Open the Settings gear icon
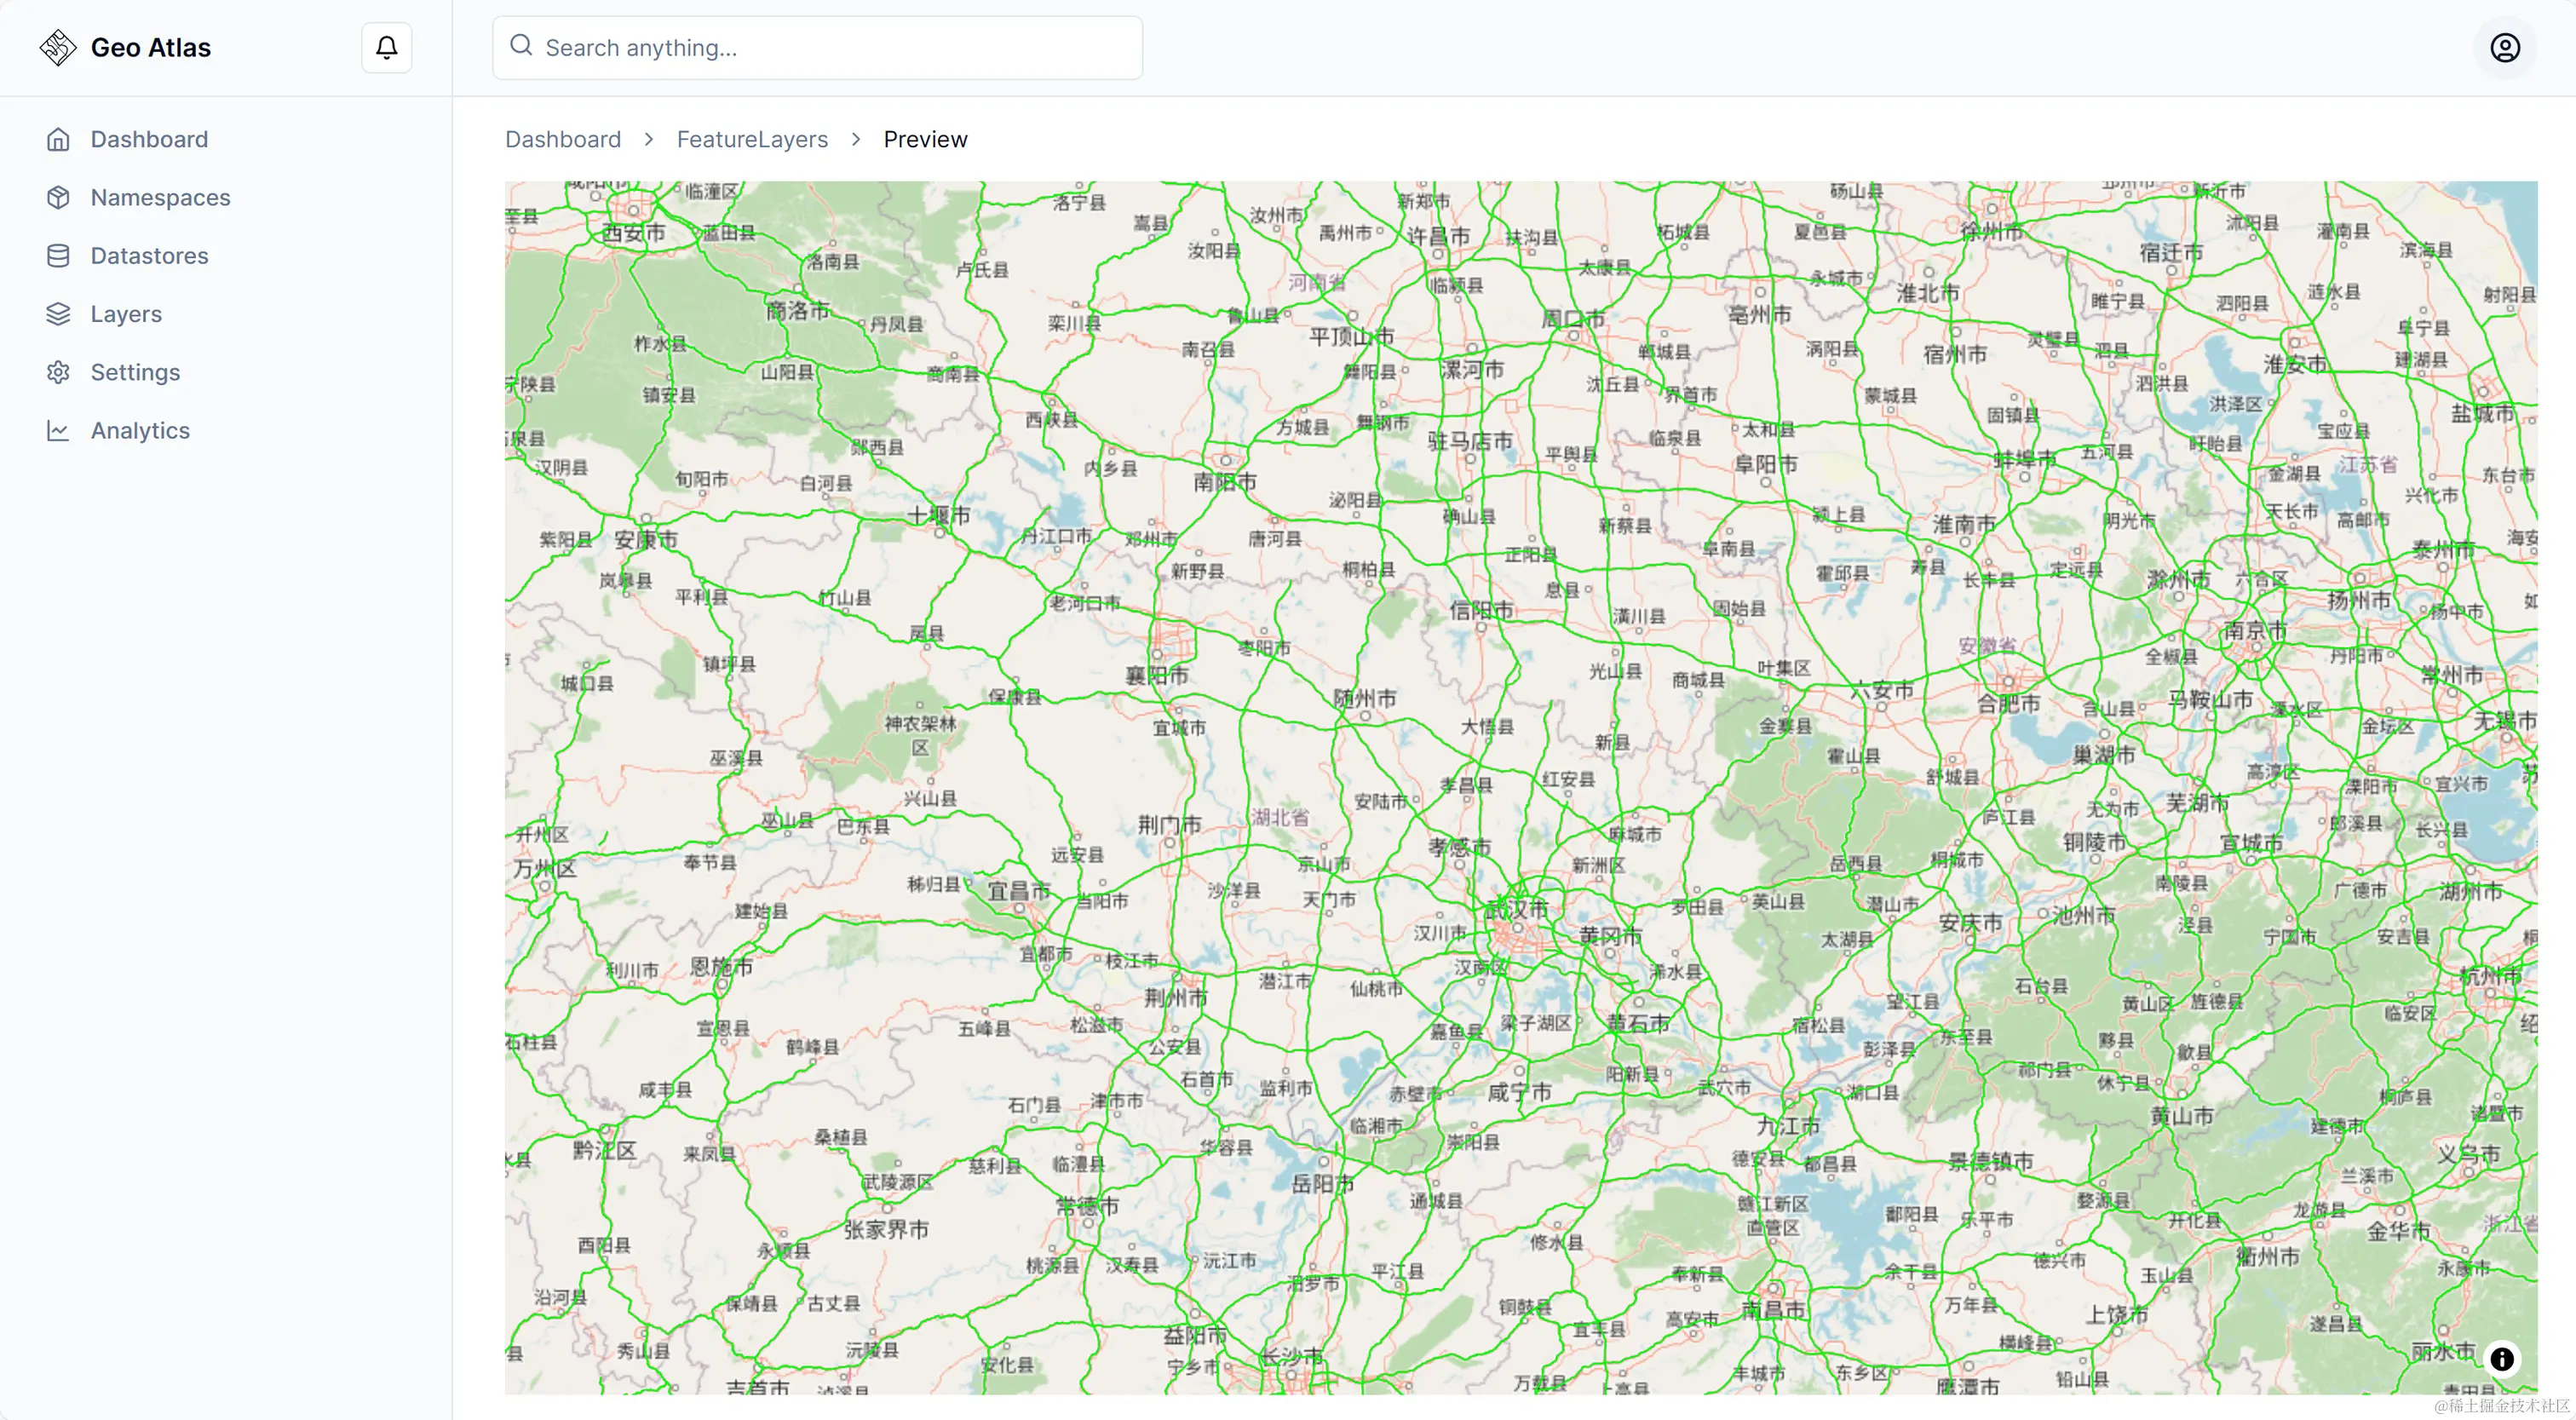 58,371
